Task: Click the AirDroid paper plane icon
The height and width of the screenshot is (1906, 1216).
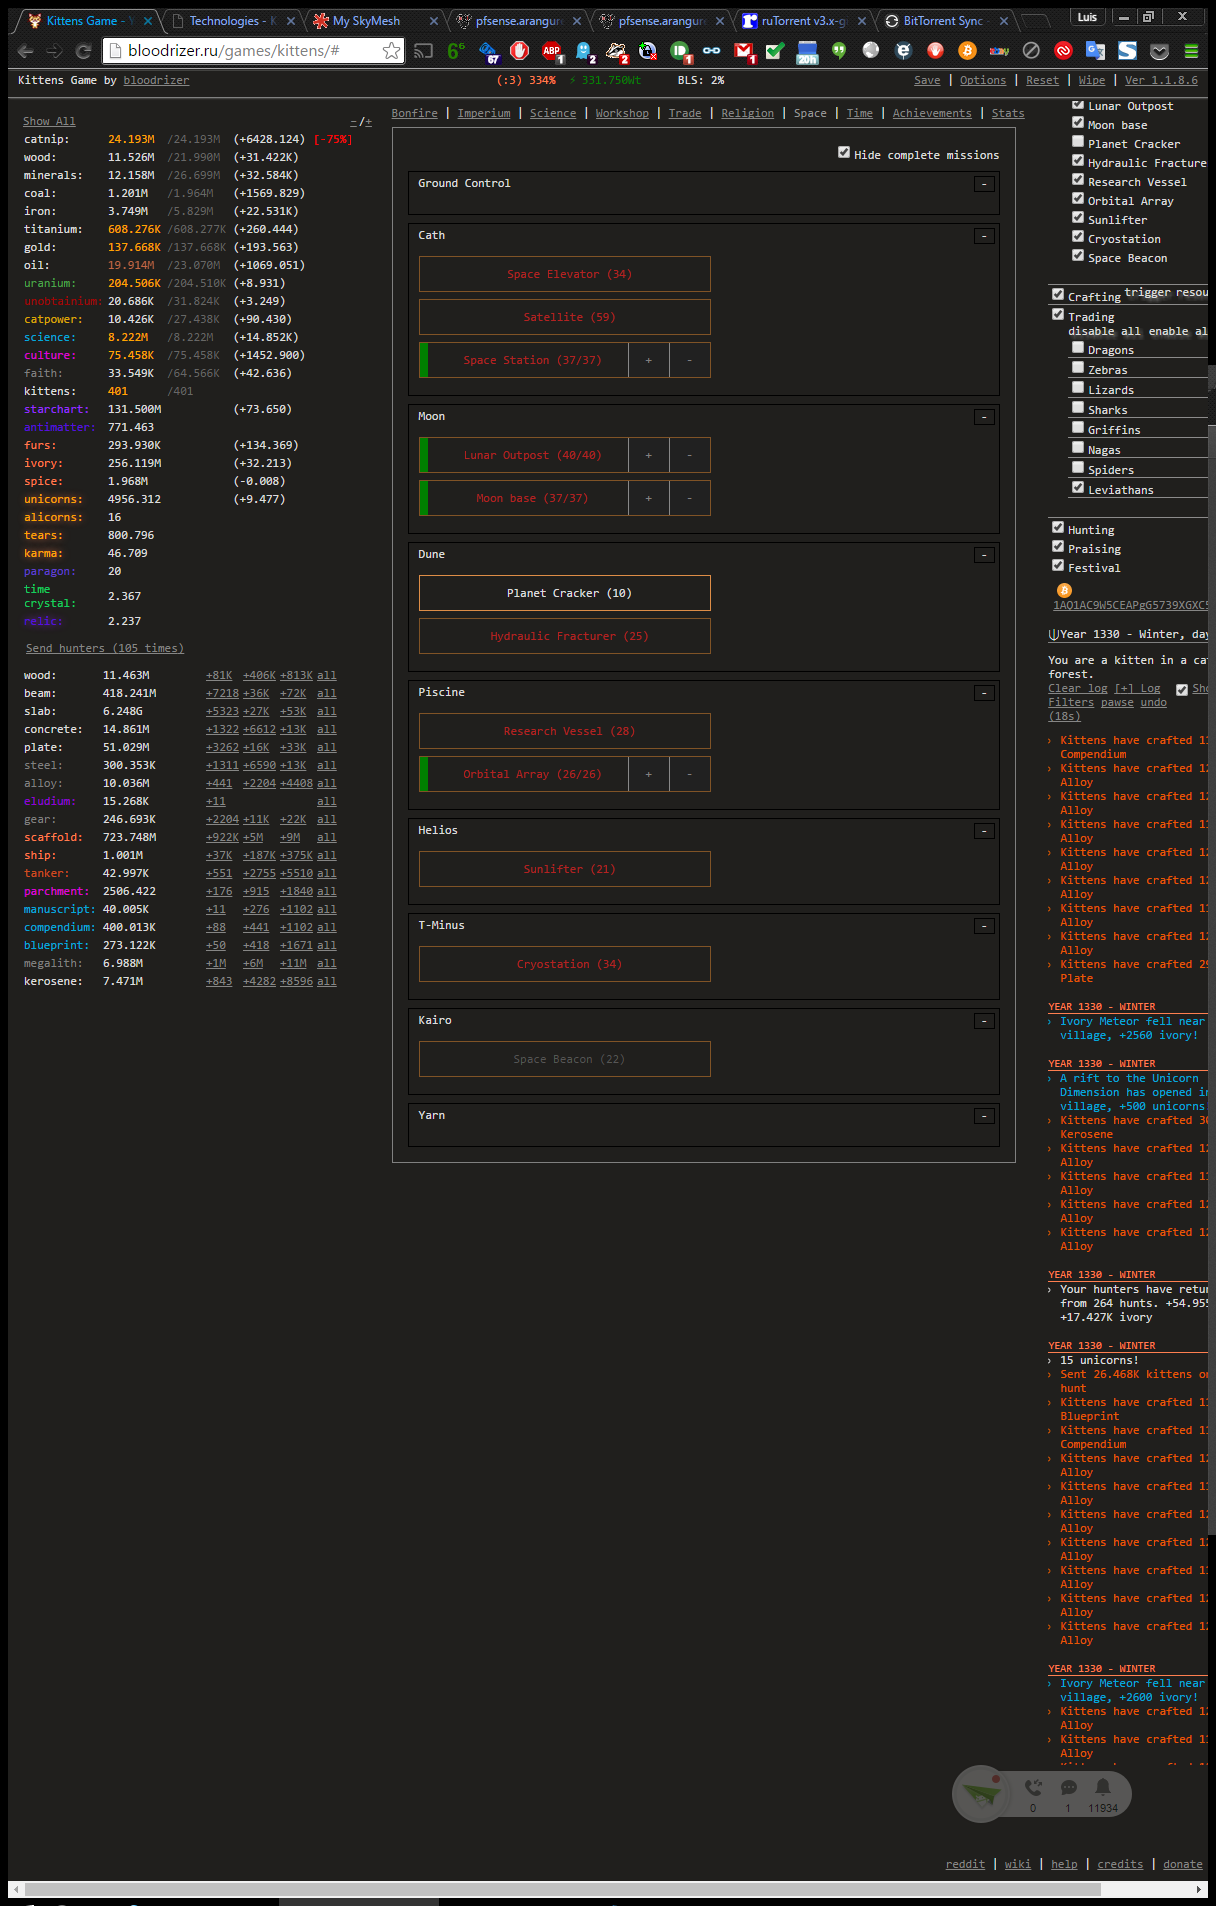Action: tap(981, 1794)
